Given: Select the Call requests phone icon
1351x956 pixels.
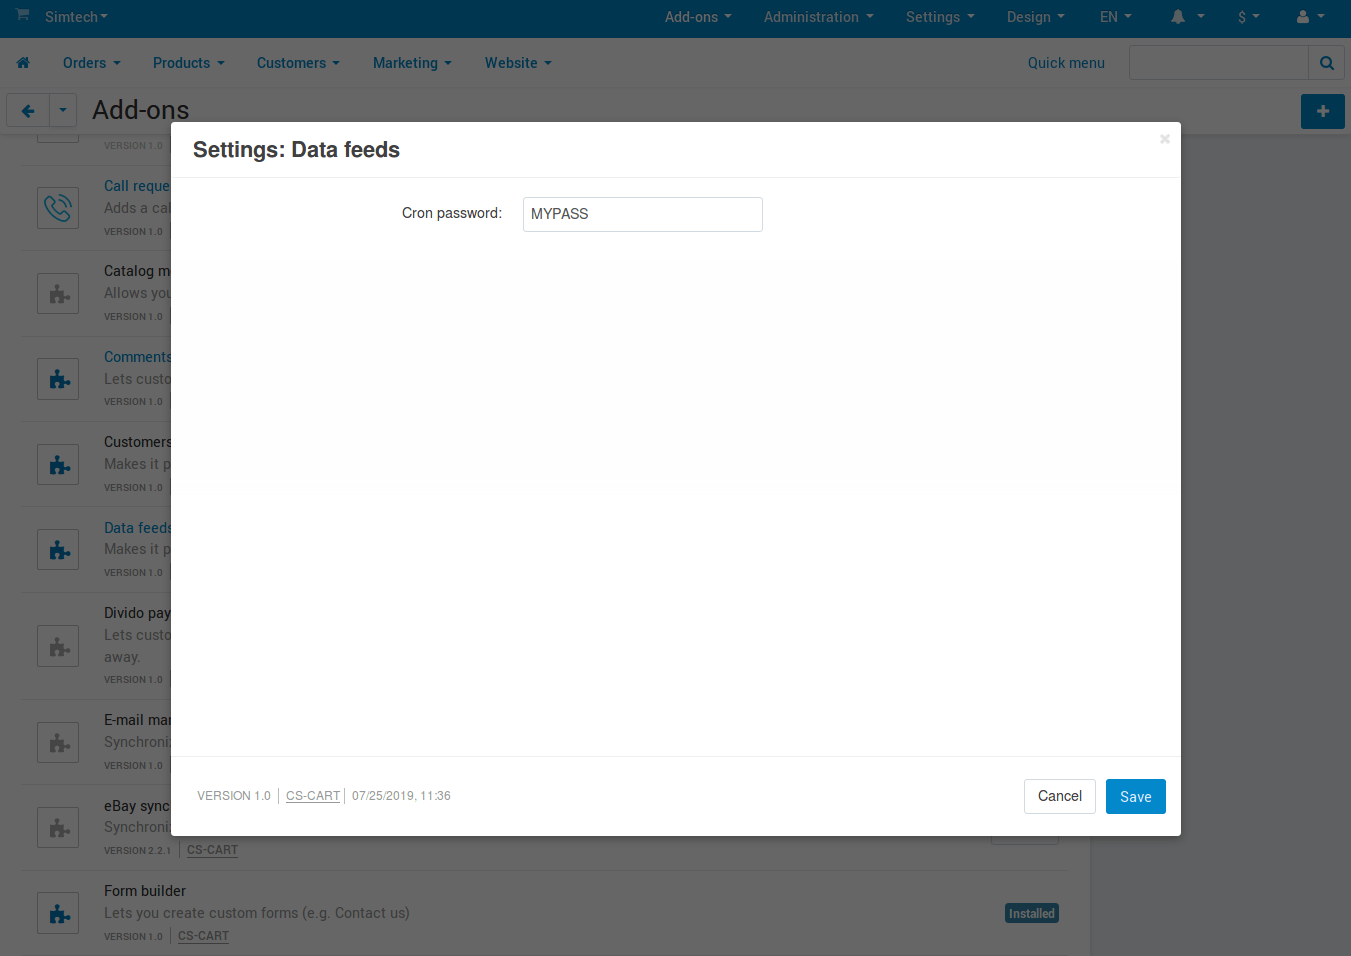Looking at the screenshot, I should [x=57, y=207].
